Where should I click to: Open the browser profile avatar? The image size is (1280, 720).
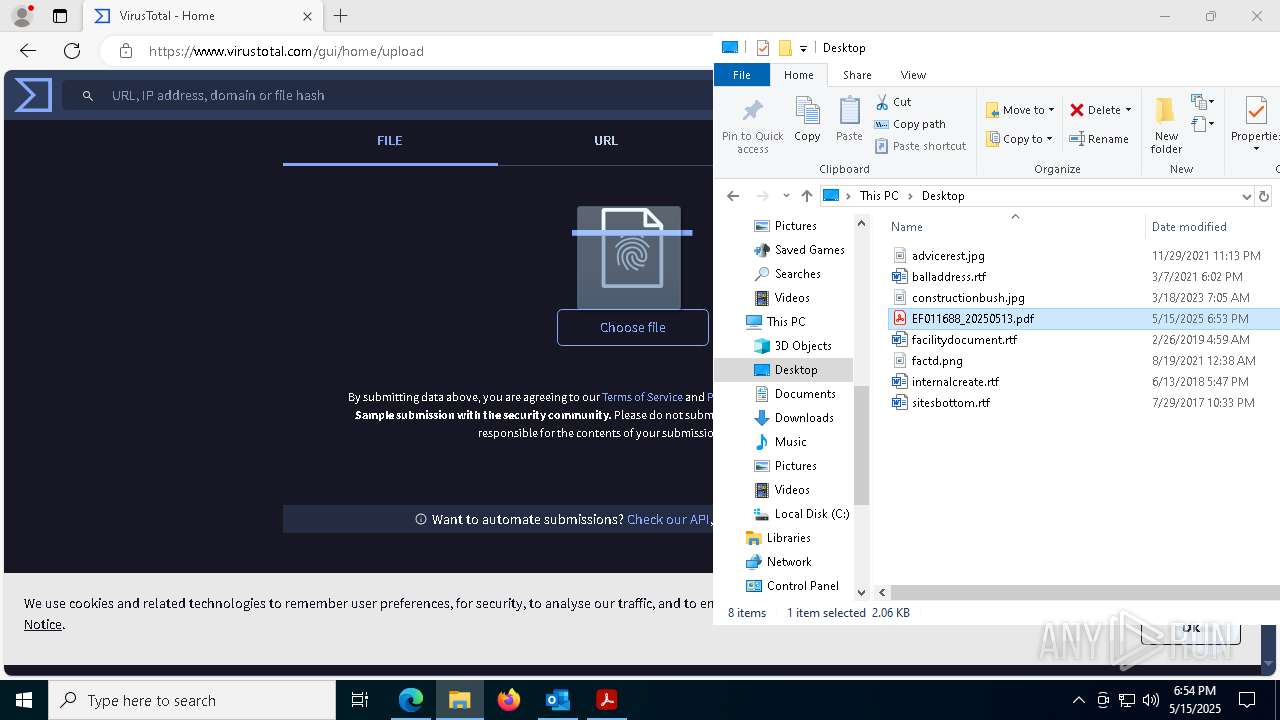22,16
